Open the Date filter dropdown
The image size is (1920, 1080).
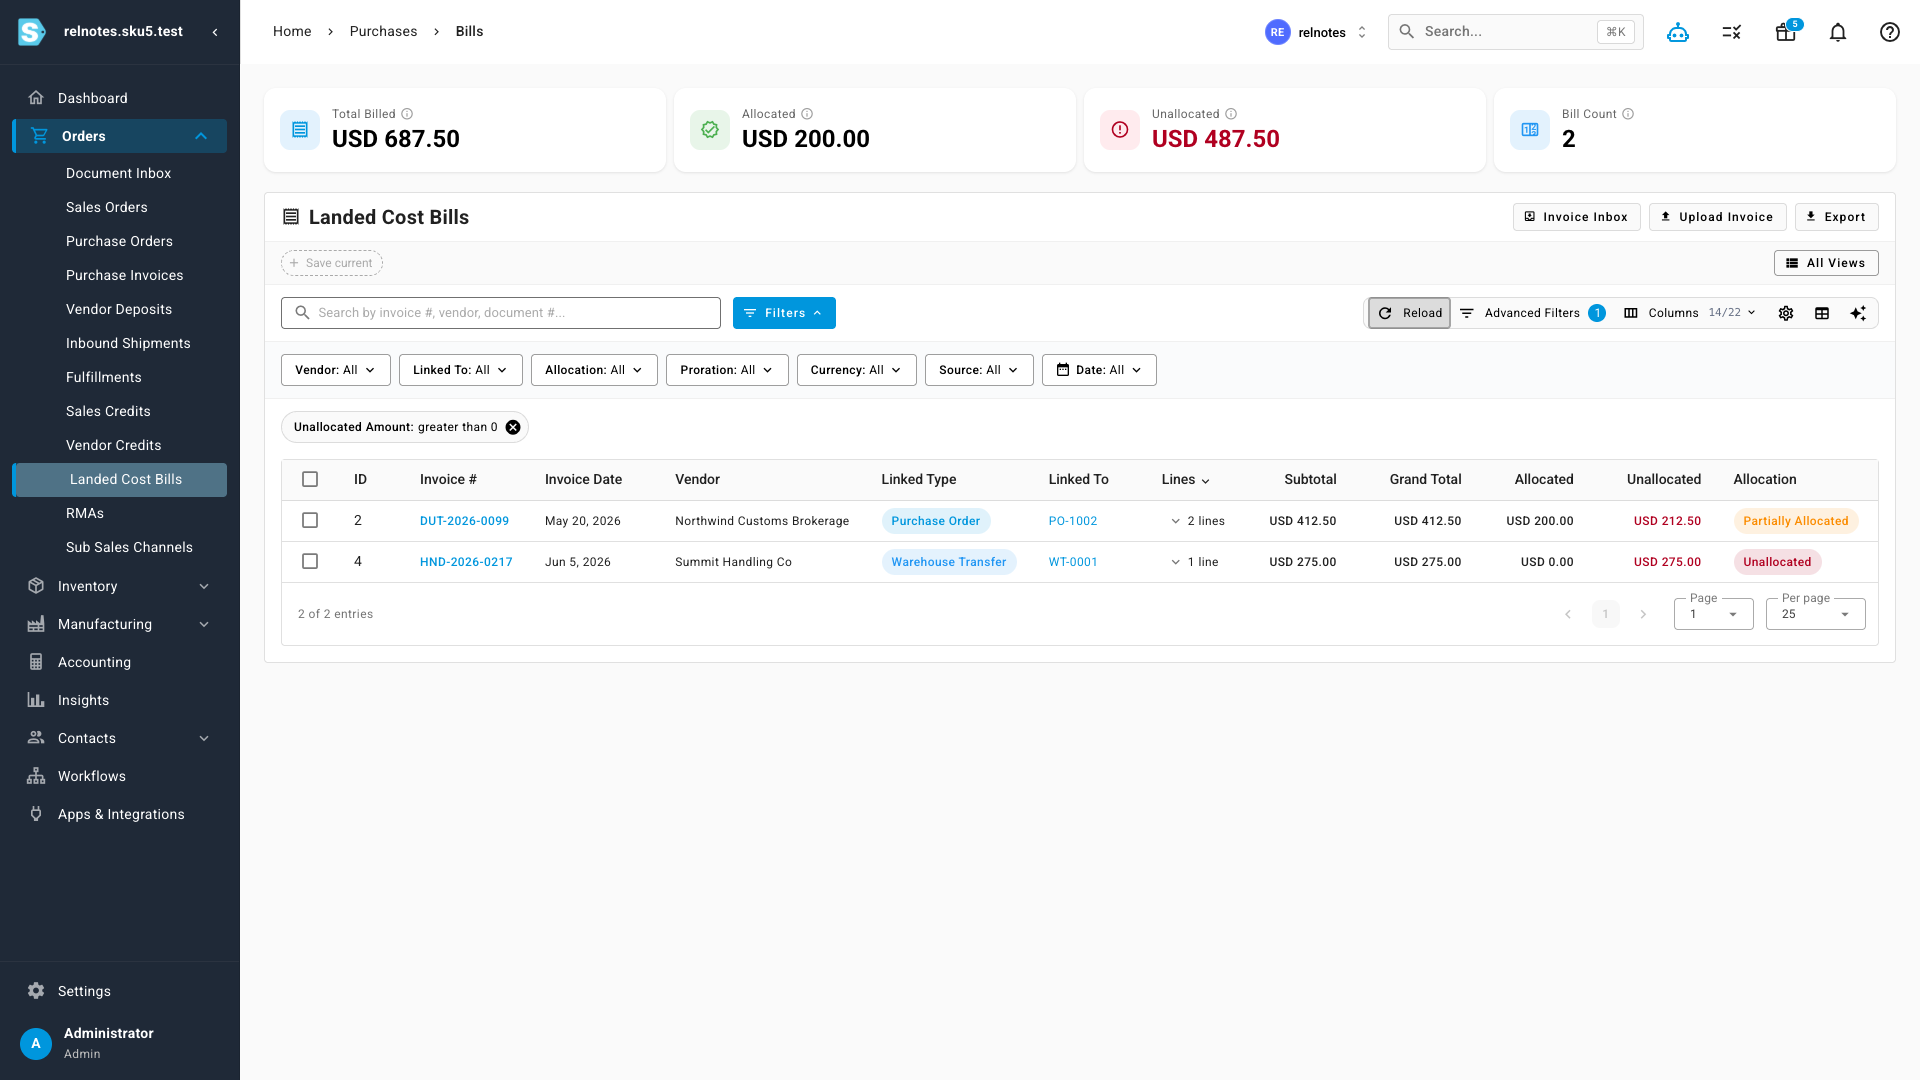[x=1099, y=370]
